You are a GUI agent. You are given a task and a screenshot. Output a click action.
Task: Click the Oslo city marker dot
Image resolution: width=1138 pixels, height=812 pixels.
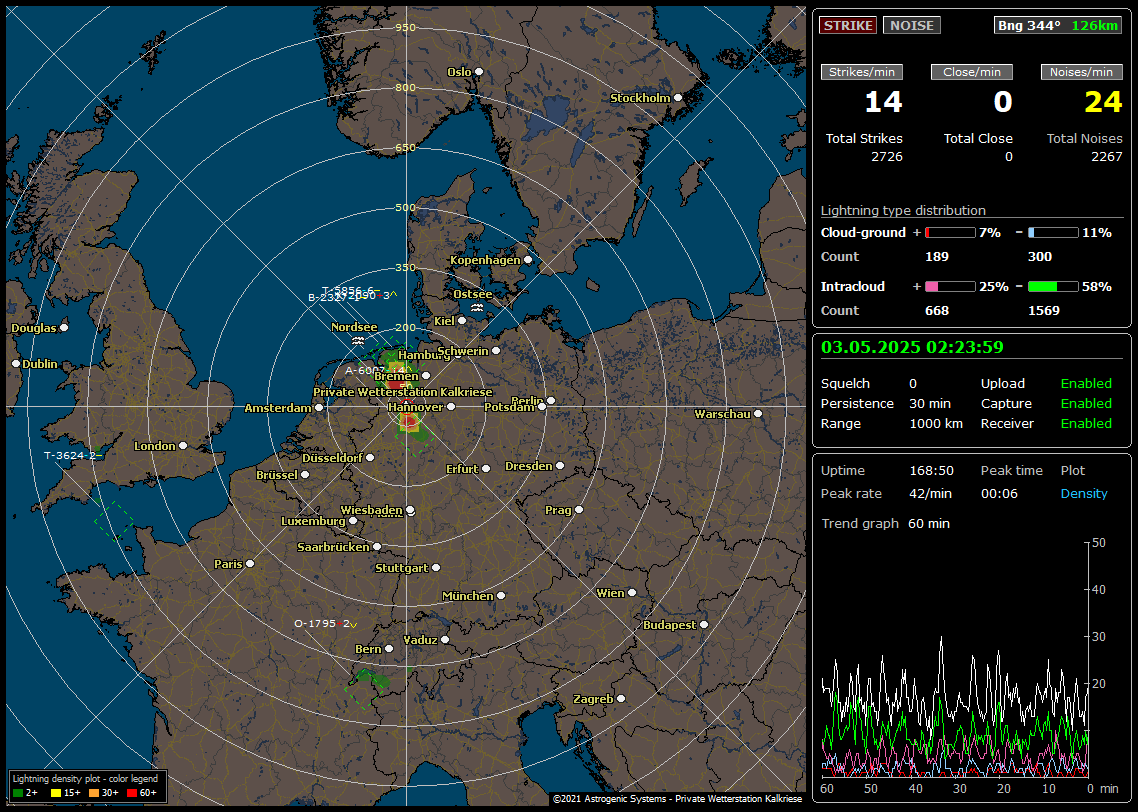coord(478,72)
